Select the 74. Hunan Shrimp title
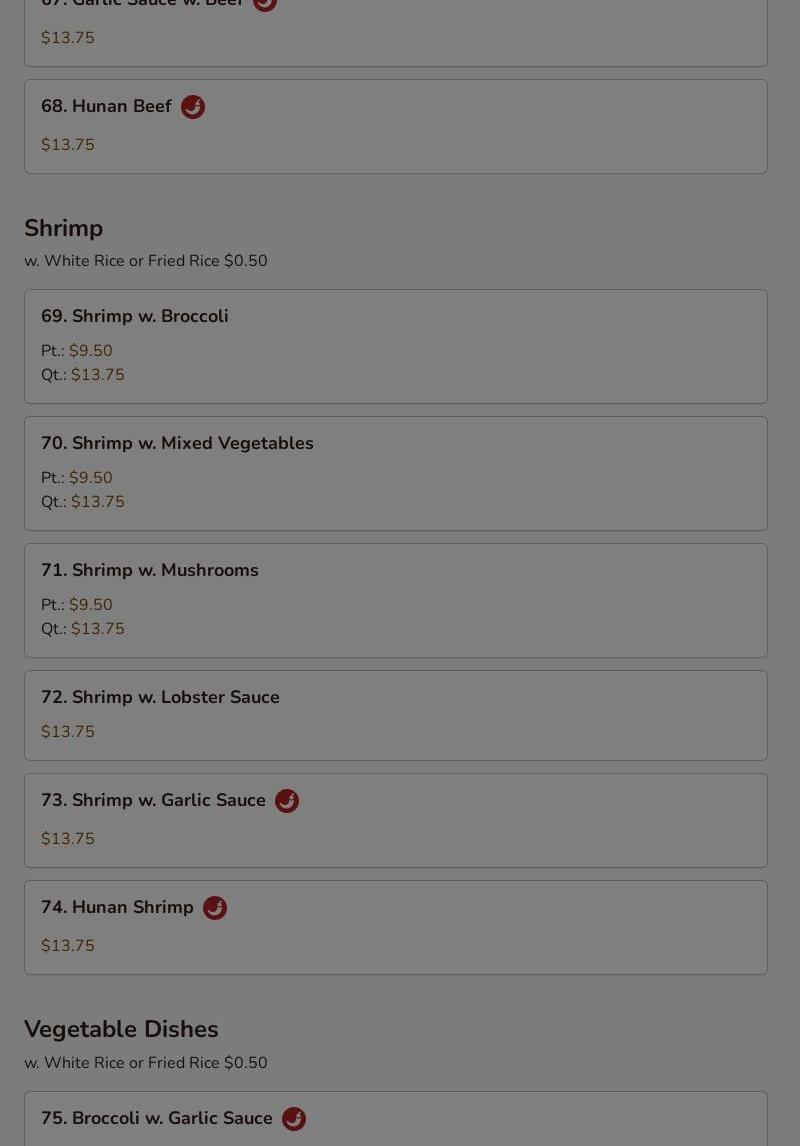Screen dimensions: 800x1146 point(117,907)
